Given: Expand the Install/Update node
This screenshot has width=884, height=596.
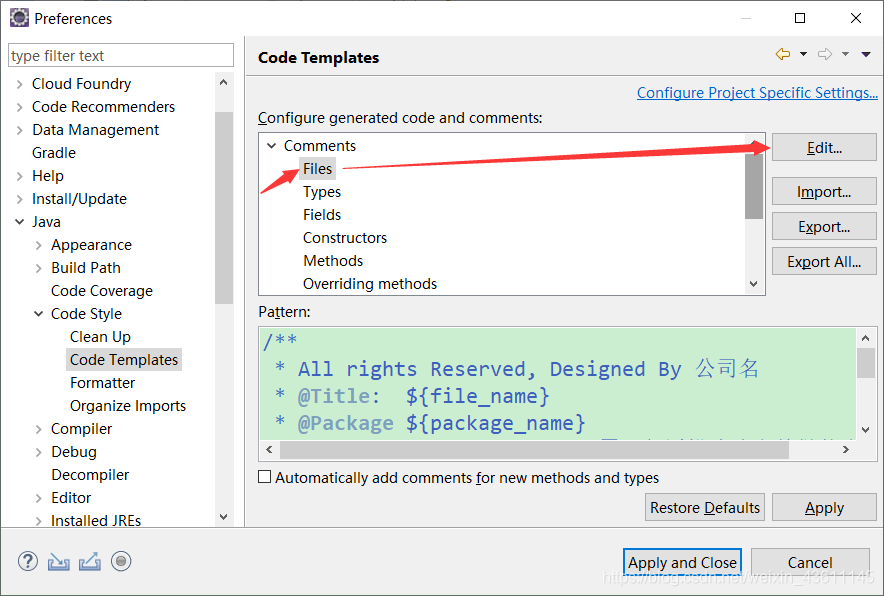Looking at the screenshot, I should click(x=20, y=199).
